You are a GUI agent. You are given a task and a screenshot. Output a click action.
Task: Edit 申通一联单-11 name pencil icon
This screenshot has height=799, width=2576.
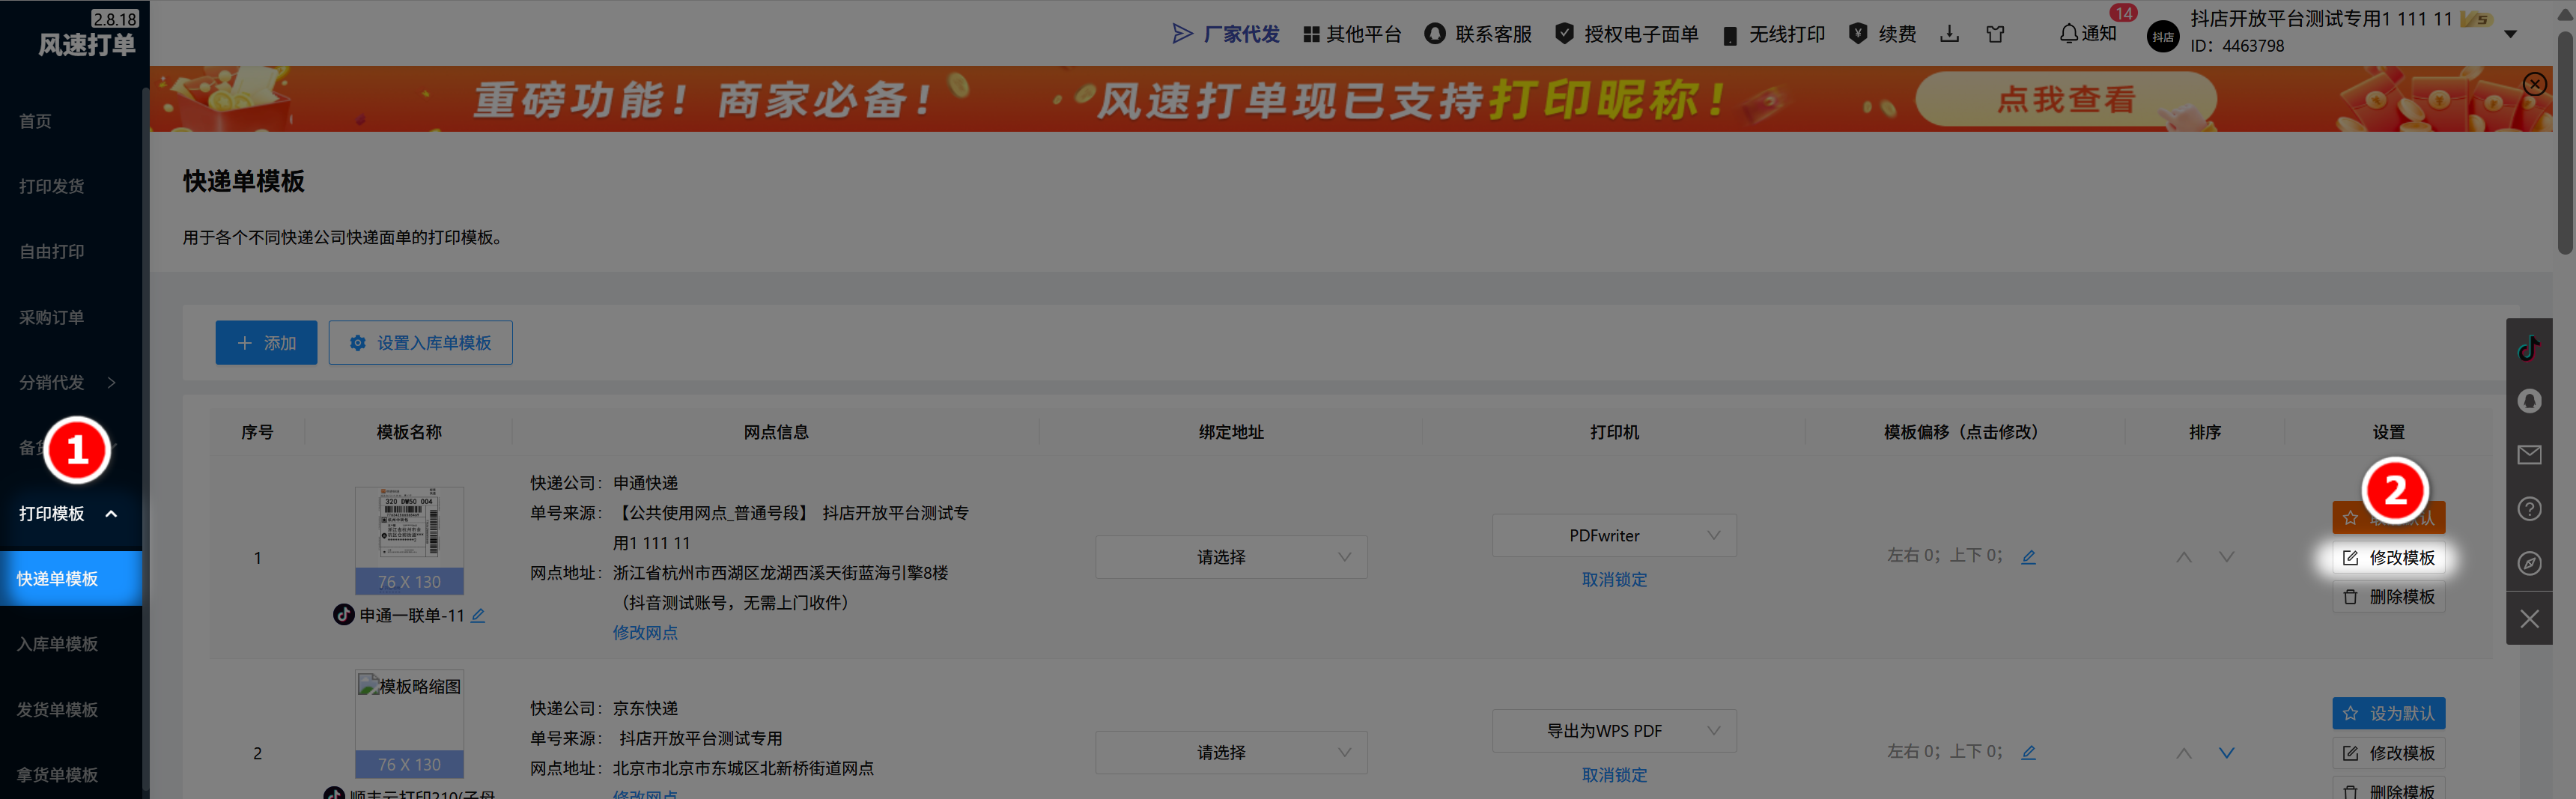click(x=478, y=615)
